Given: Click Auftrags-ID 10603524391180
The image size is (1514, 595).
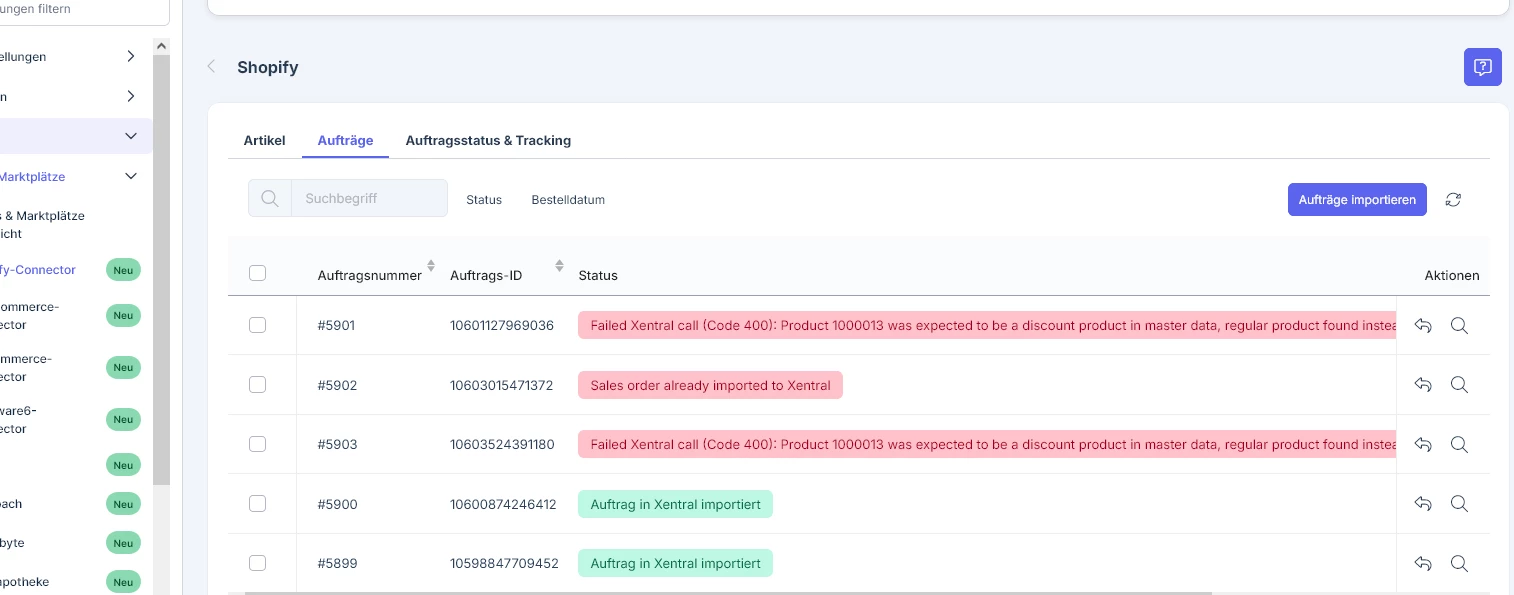Looking at the screenshot, I should point(502,444).
